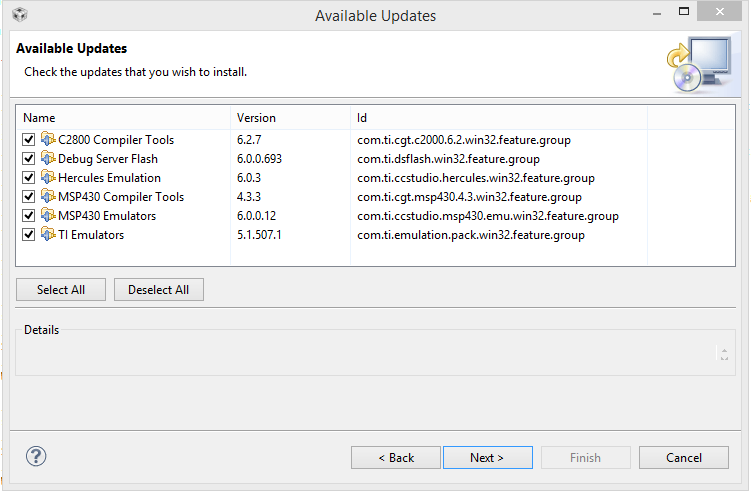Sort by the Name column header

(124, 118)
